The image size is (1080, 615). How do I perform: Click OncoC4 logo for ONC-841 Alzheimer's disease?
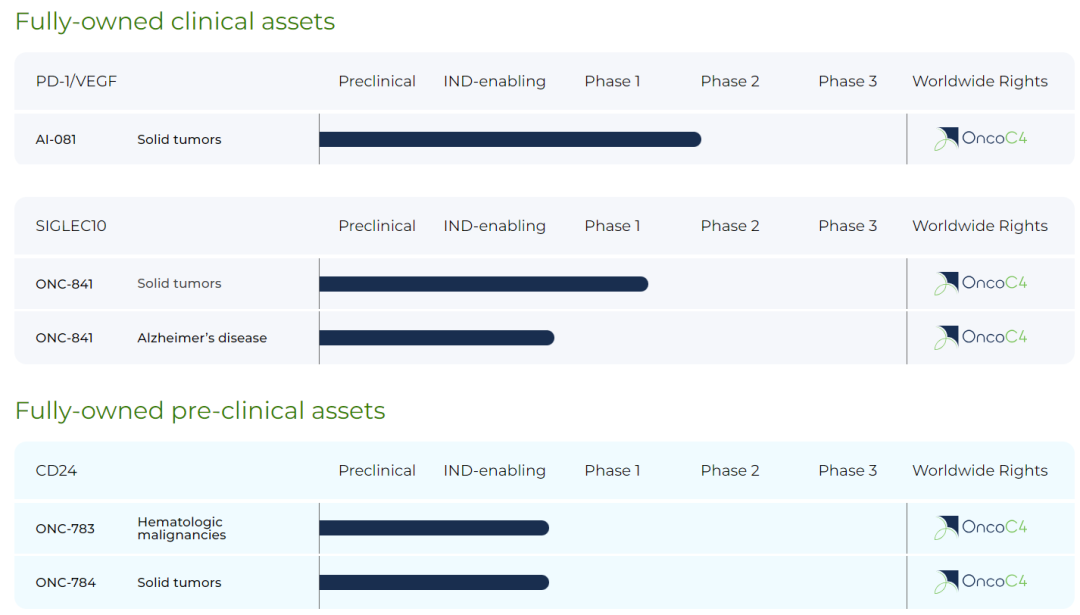point(980,337)
